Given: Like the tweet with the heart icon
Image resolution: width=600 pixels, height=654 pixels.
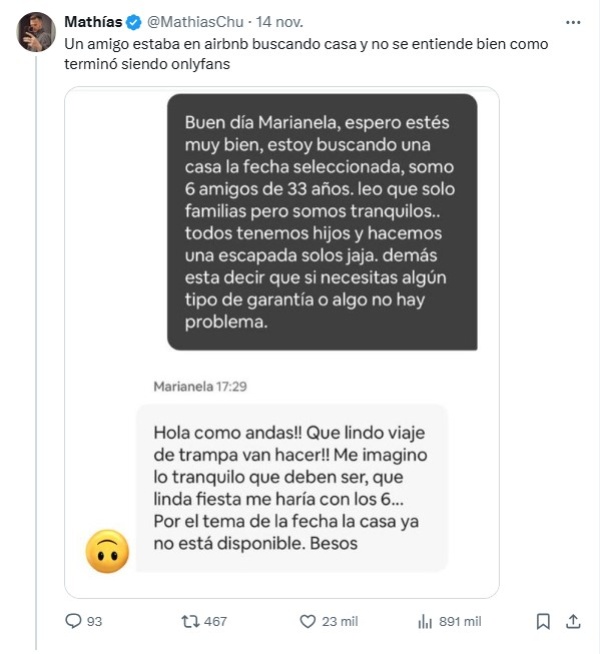Looking at the screenshot, I should pyautogui.click(x=309, y=621).
